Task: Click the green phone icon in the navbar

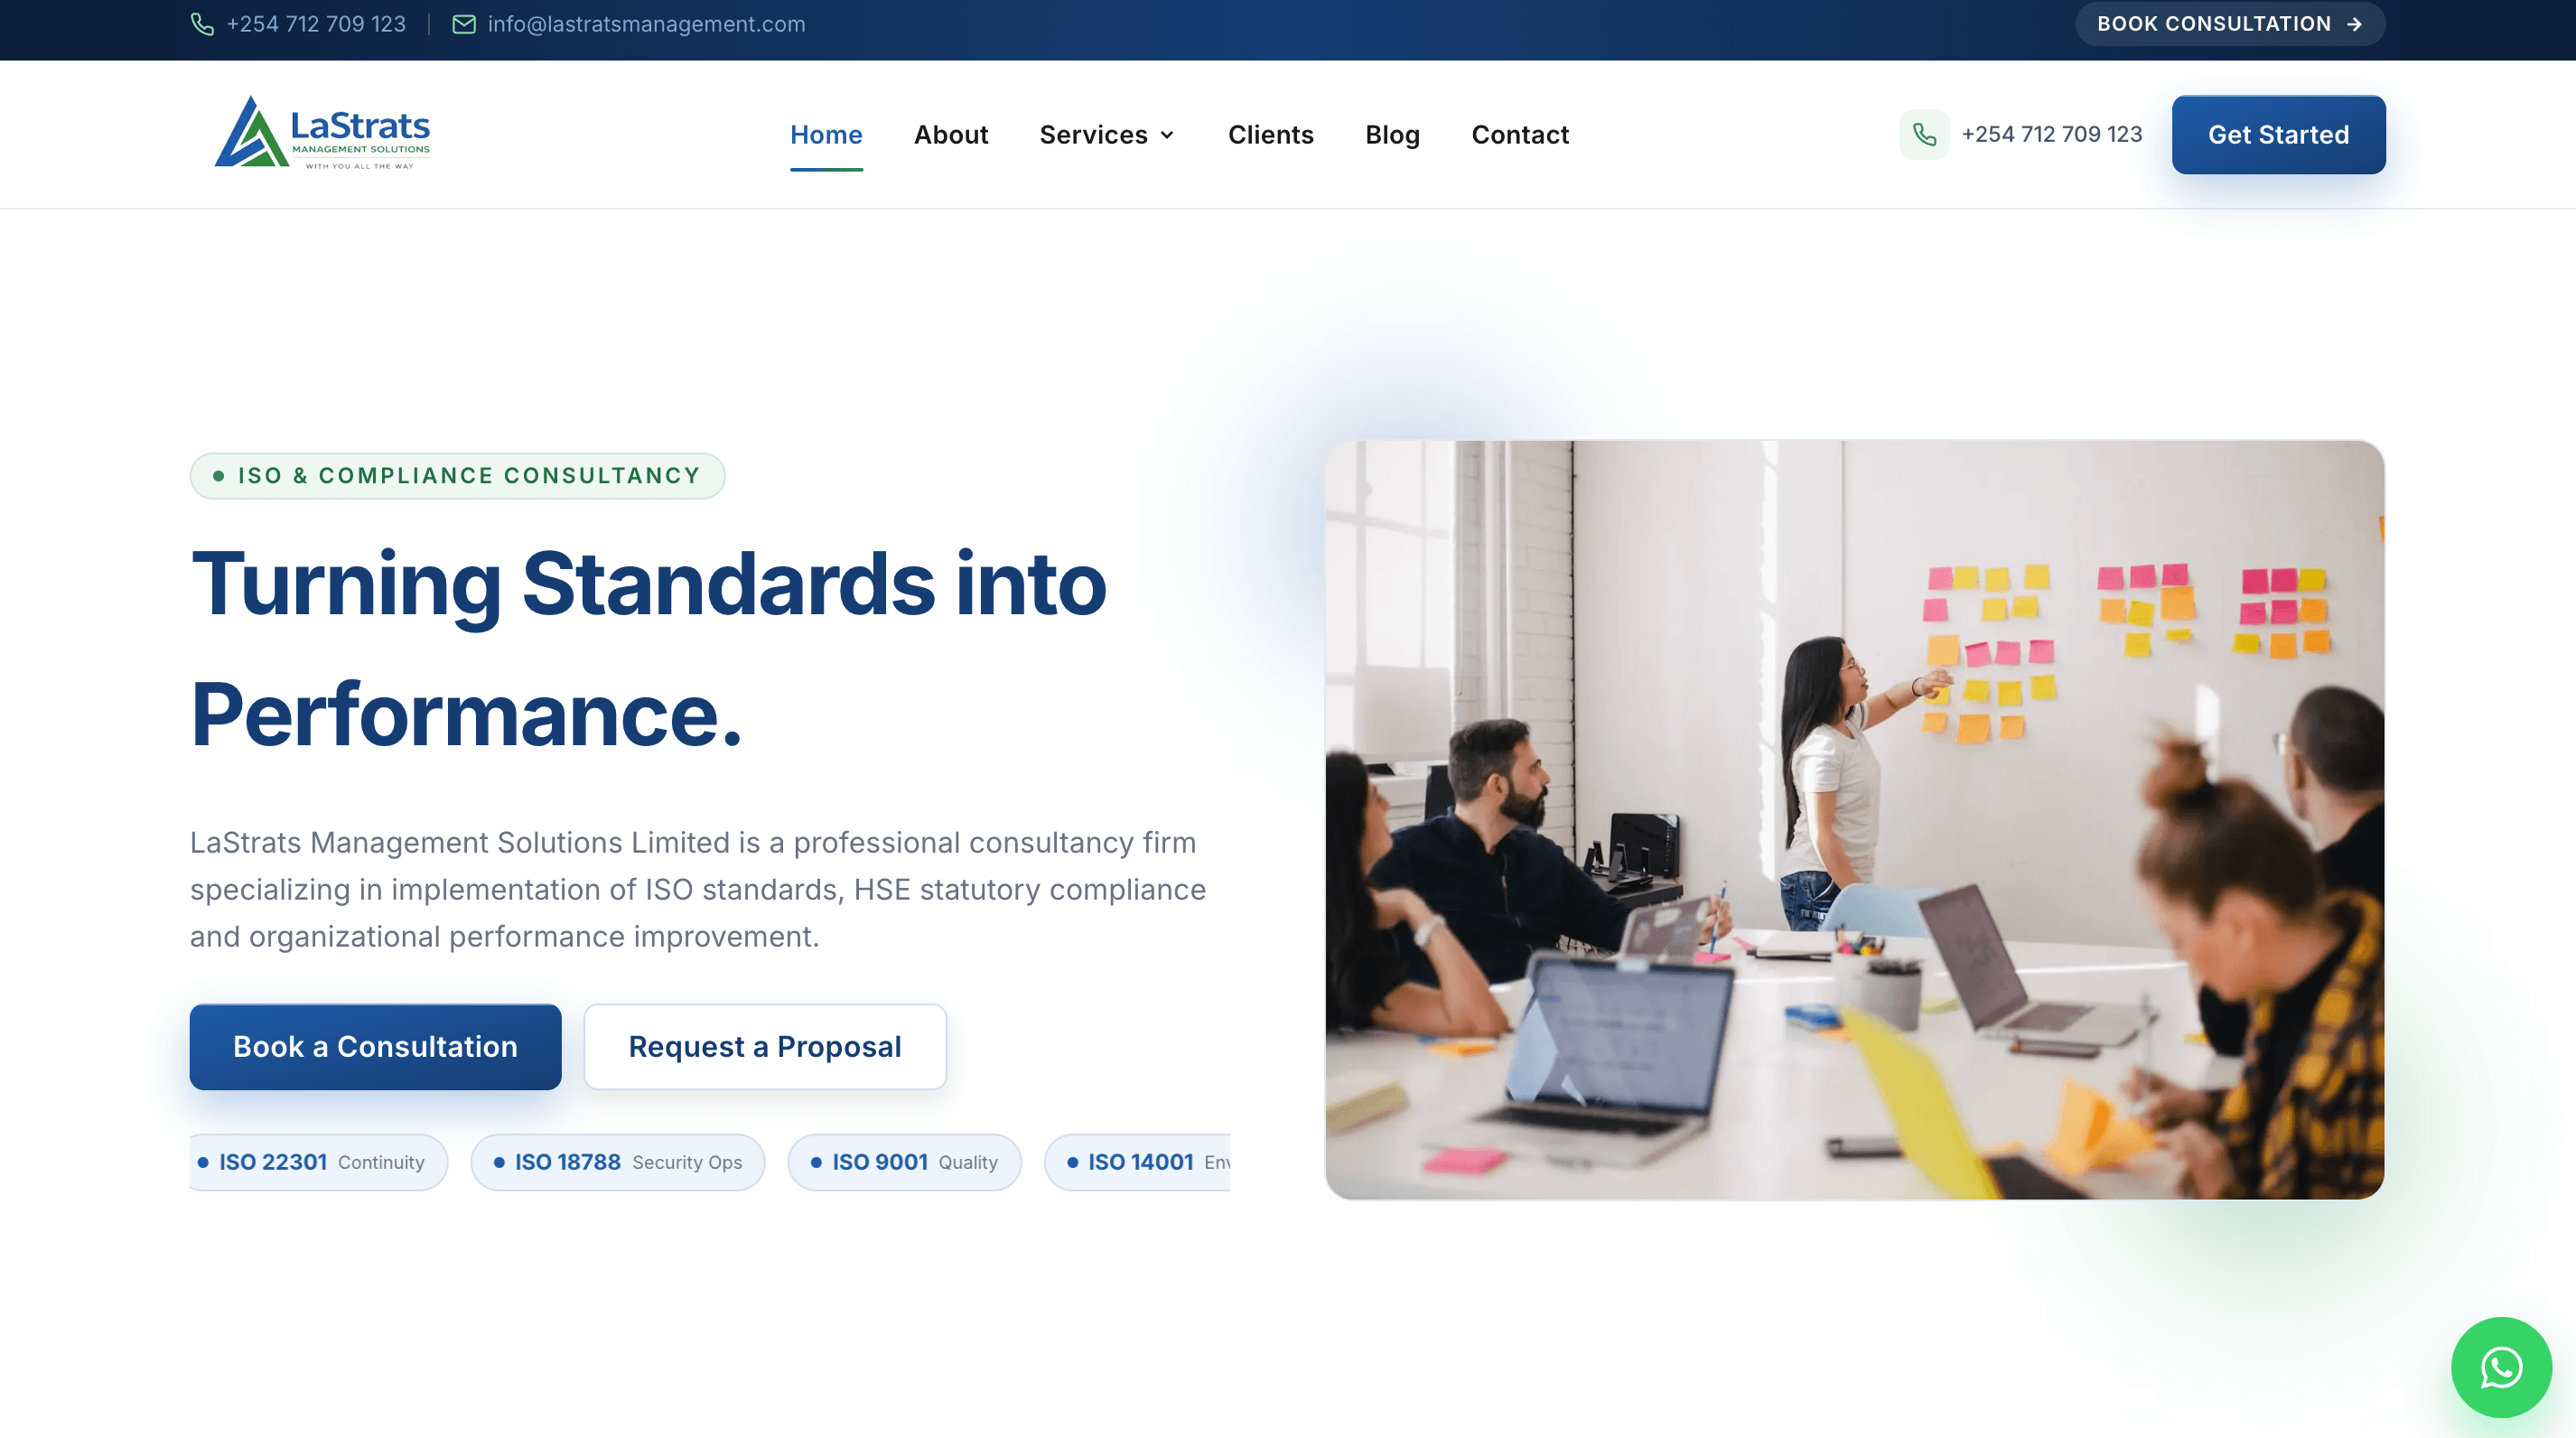Action: click(x=1924, y=134)
